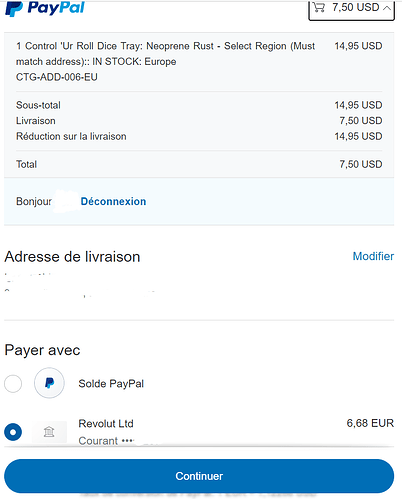
Task: Open the 7,50 USD cart total dropdown
Action: tap(352, 9)
